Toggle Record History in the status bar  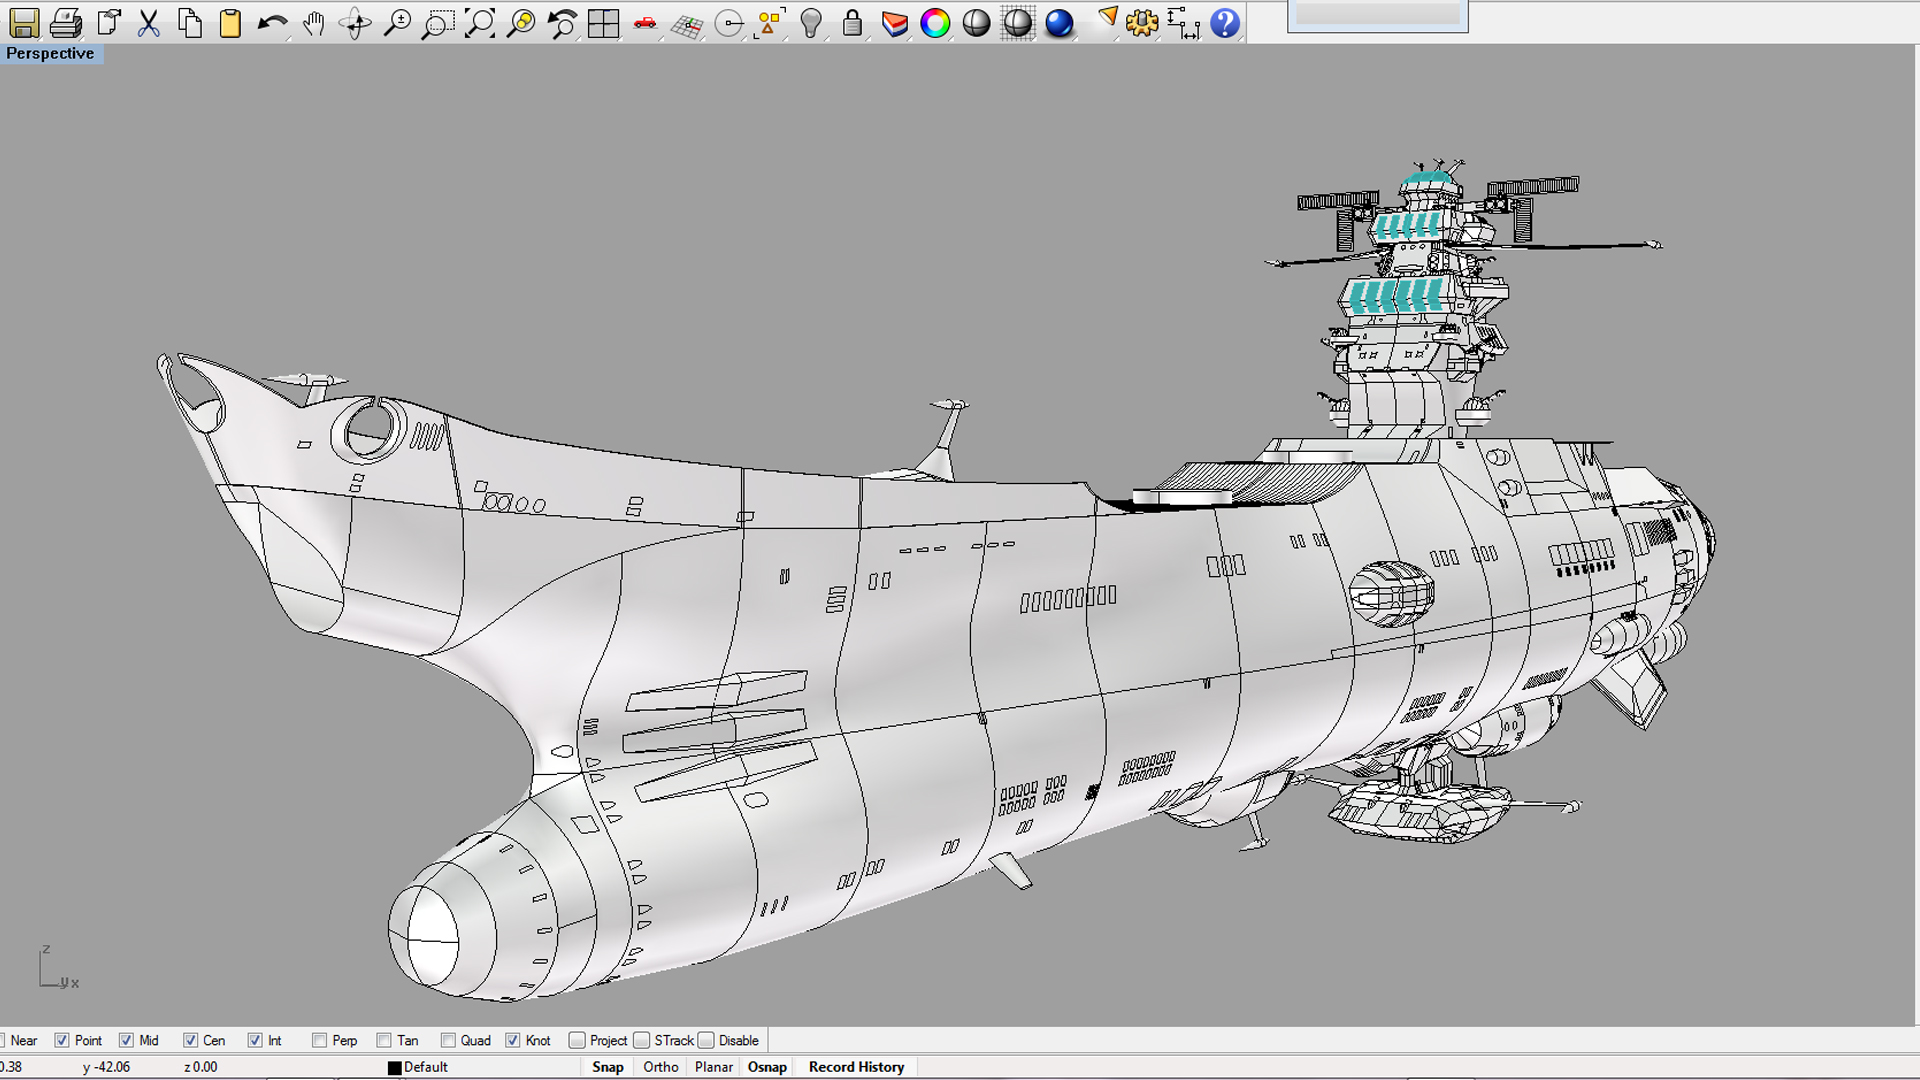point(857,1067)
